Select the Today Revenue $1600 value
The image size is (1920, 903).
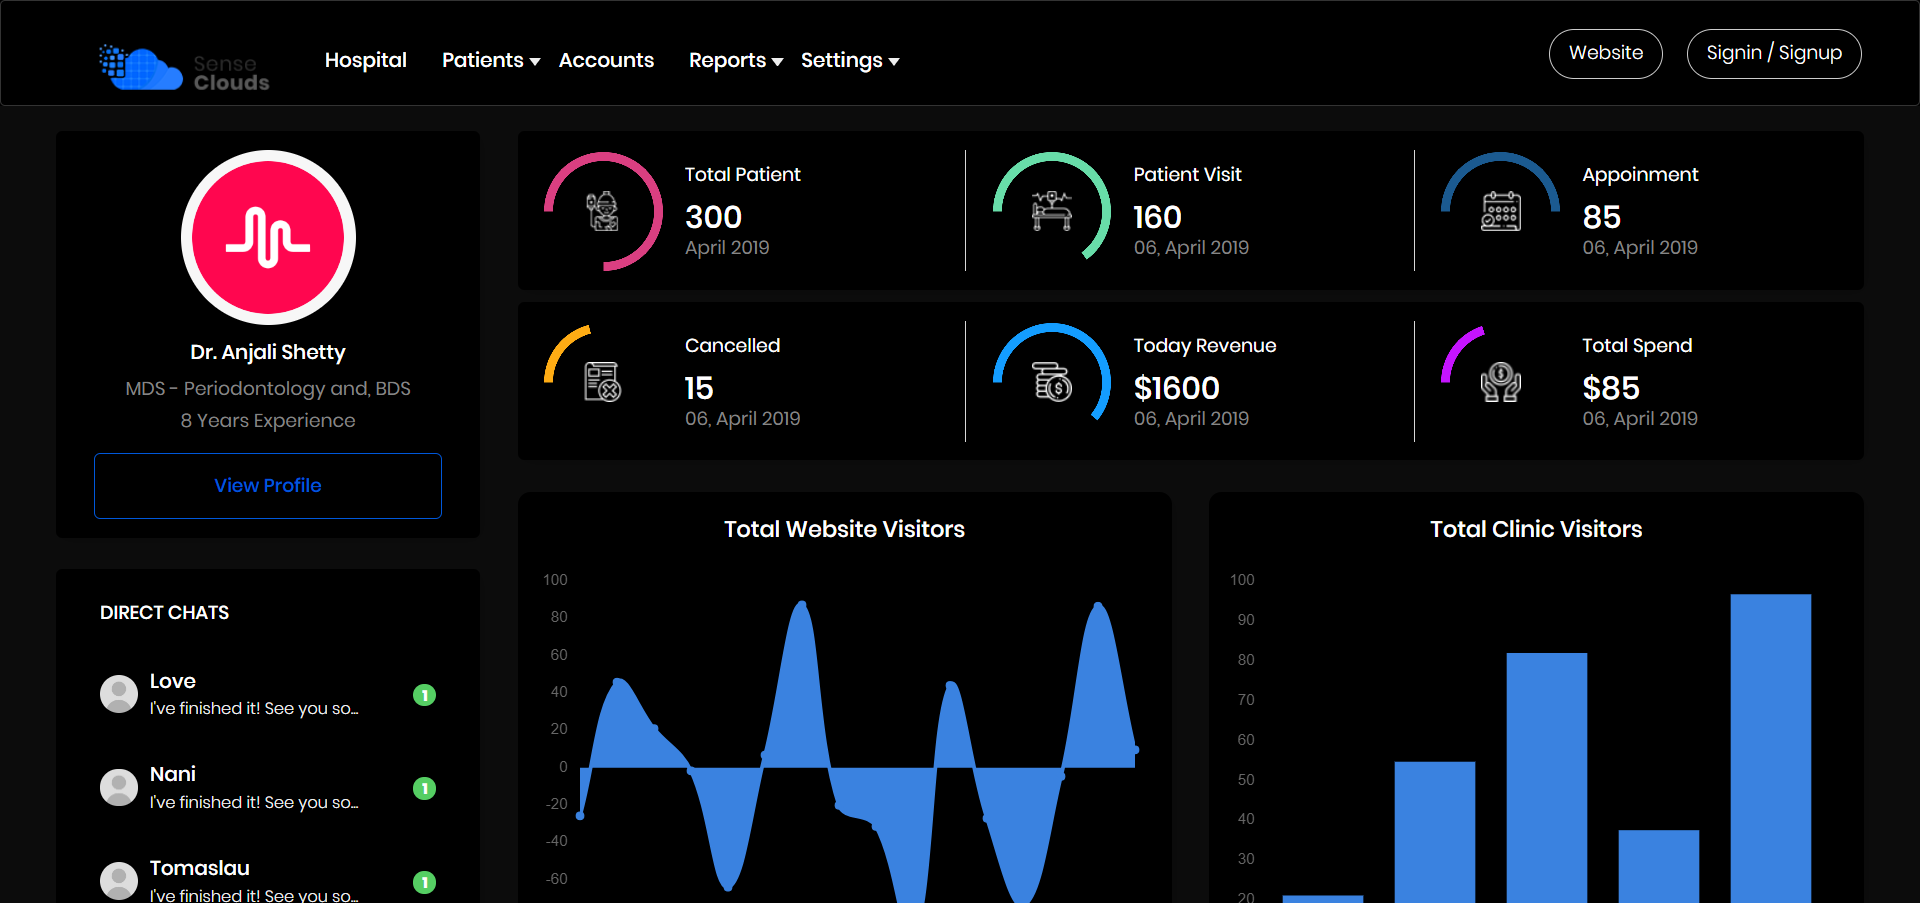[x=1177, y=388]
